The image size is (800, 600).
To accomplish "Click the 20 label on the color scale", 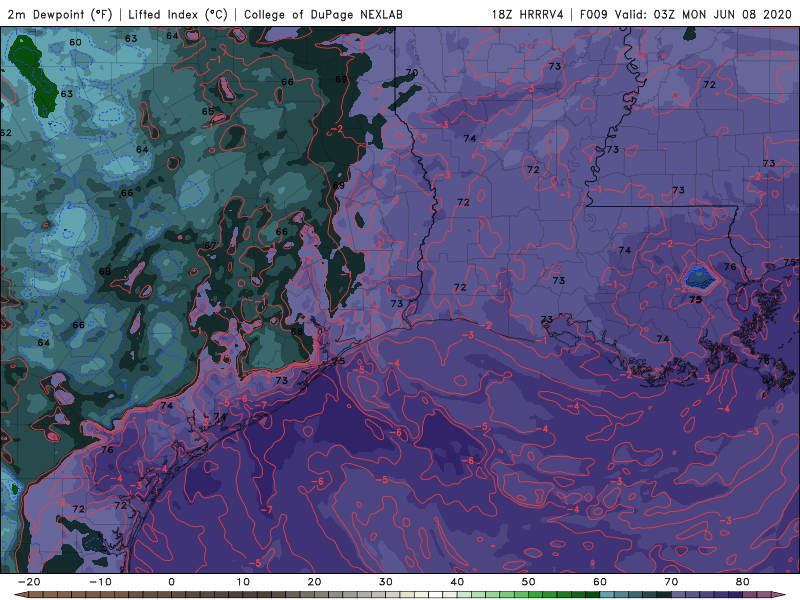I will [314, 582].
